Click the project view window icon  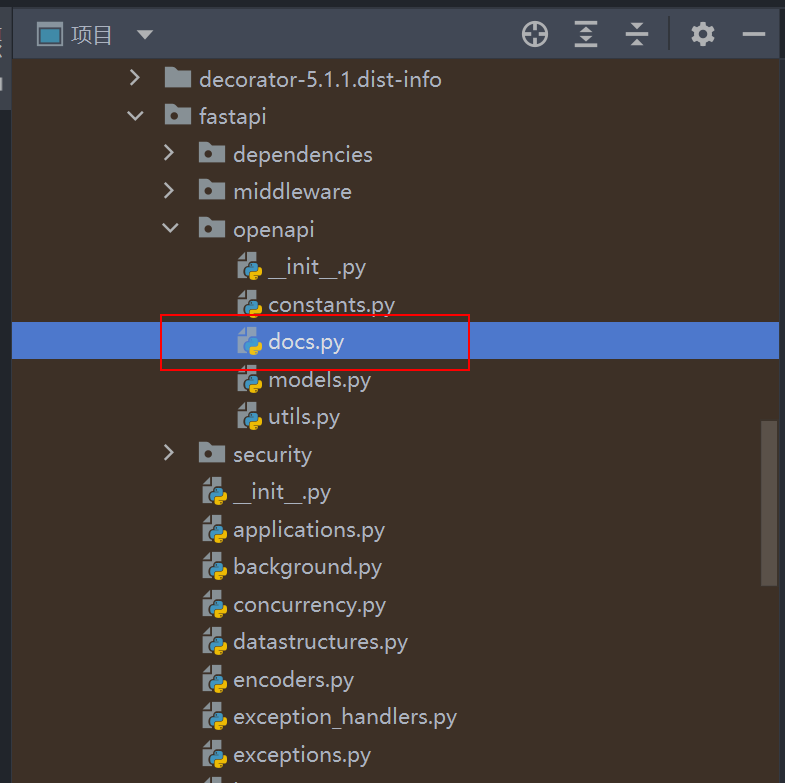coord(50,35)
